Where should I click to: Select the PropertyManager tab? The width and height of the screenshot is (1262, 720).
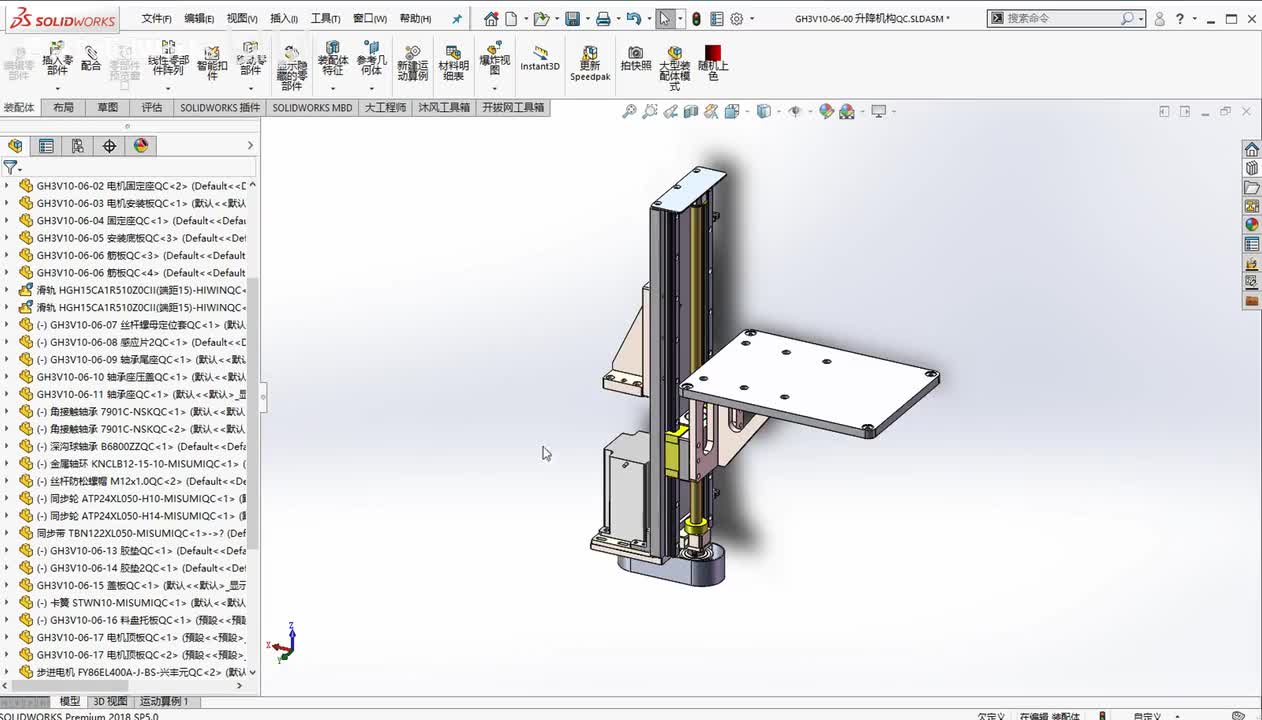click(x=46, y=146)
